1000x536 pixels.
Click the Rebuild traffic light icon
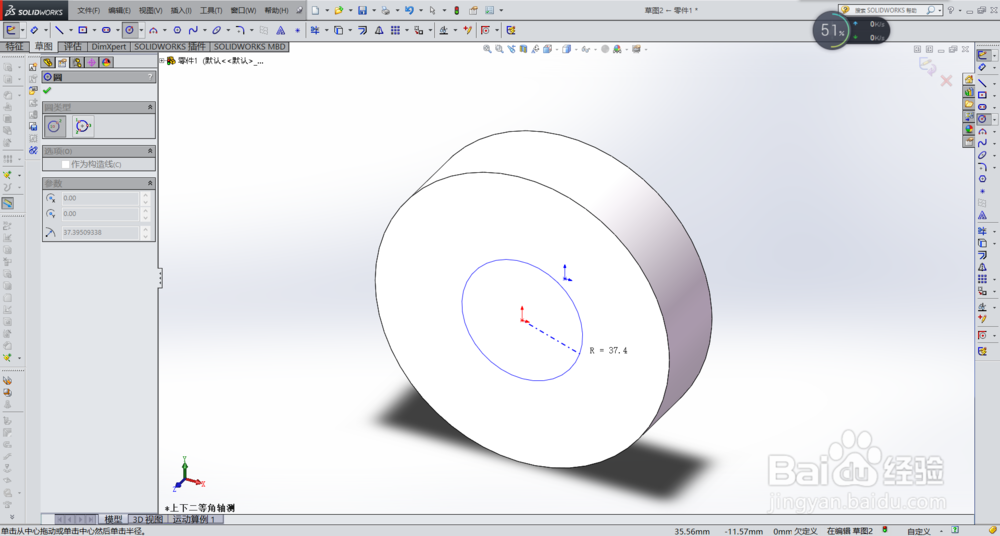coord(457,10)
